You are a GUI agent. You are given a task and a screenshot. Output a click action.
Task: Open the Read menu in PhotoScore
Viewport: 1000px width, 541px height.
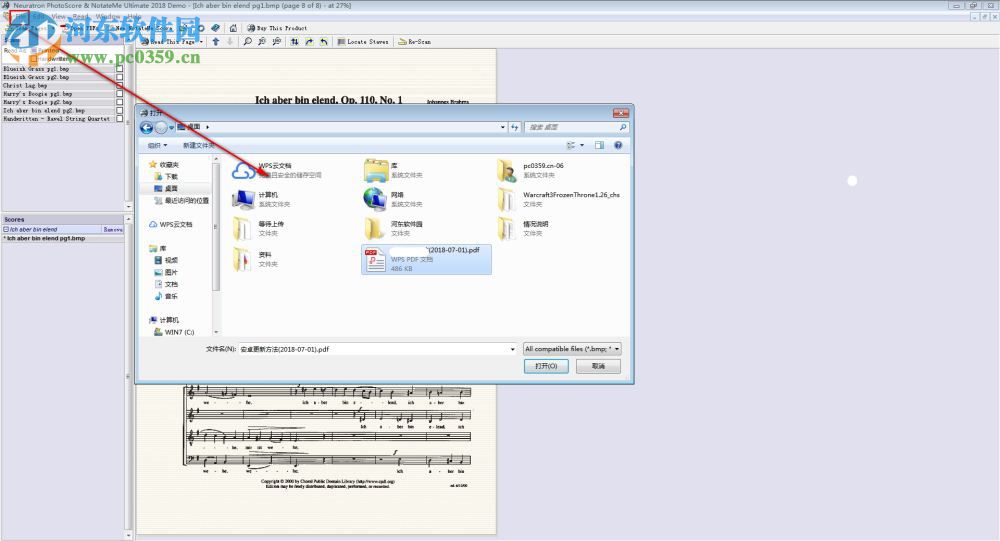[x=81, y=16]
